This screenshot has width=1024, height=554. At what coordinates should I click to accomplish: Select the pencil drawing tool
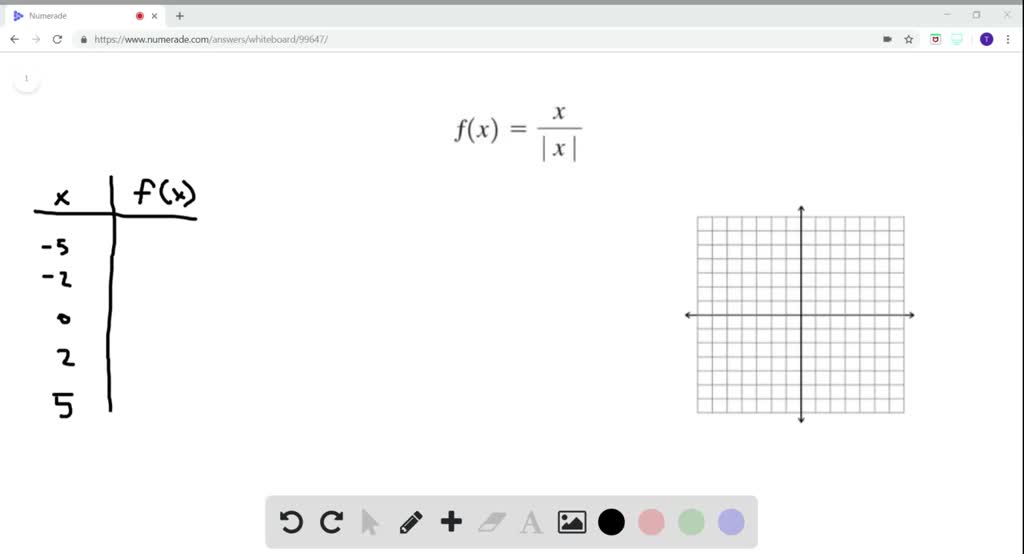(x=411, y=522)
